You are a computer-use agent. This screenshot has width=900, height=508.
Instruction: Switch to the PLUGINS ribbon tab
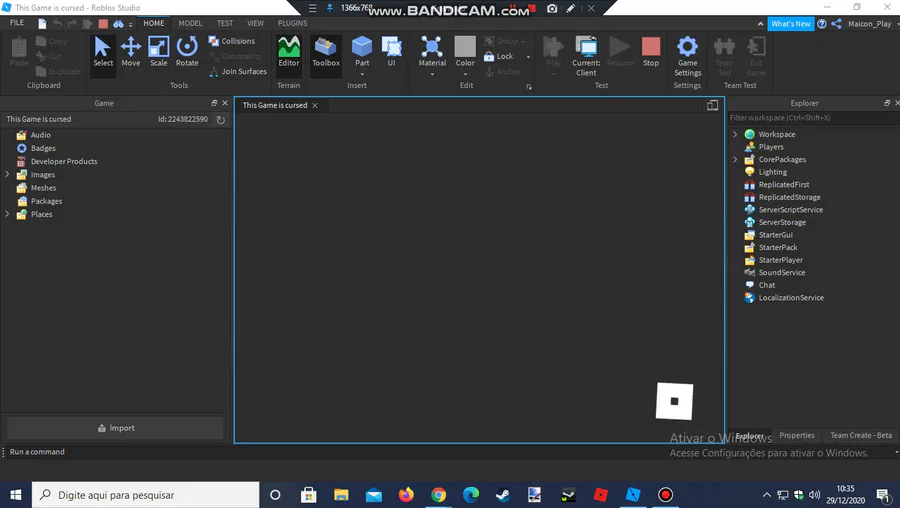pyautogui.click(x=292, y=23)
